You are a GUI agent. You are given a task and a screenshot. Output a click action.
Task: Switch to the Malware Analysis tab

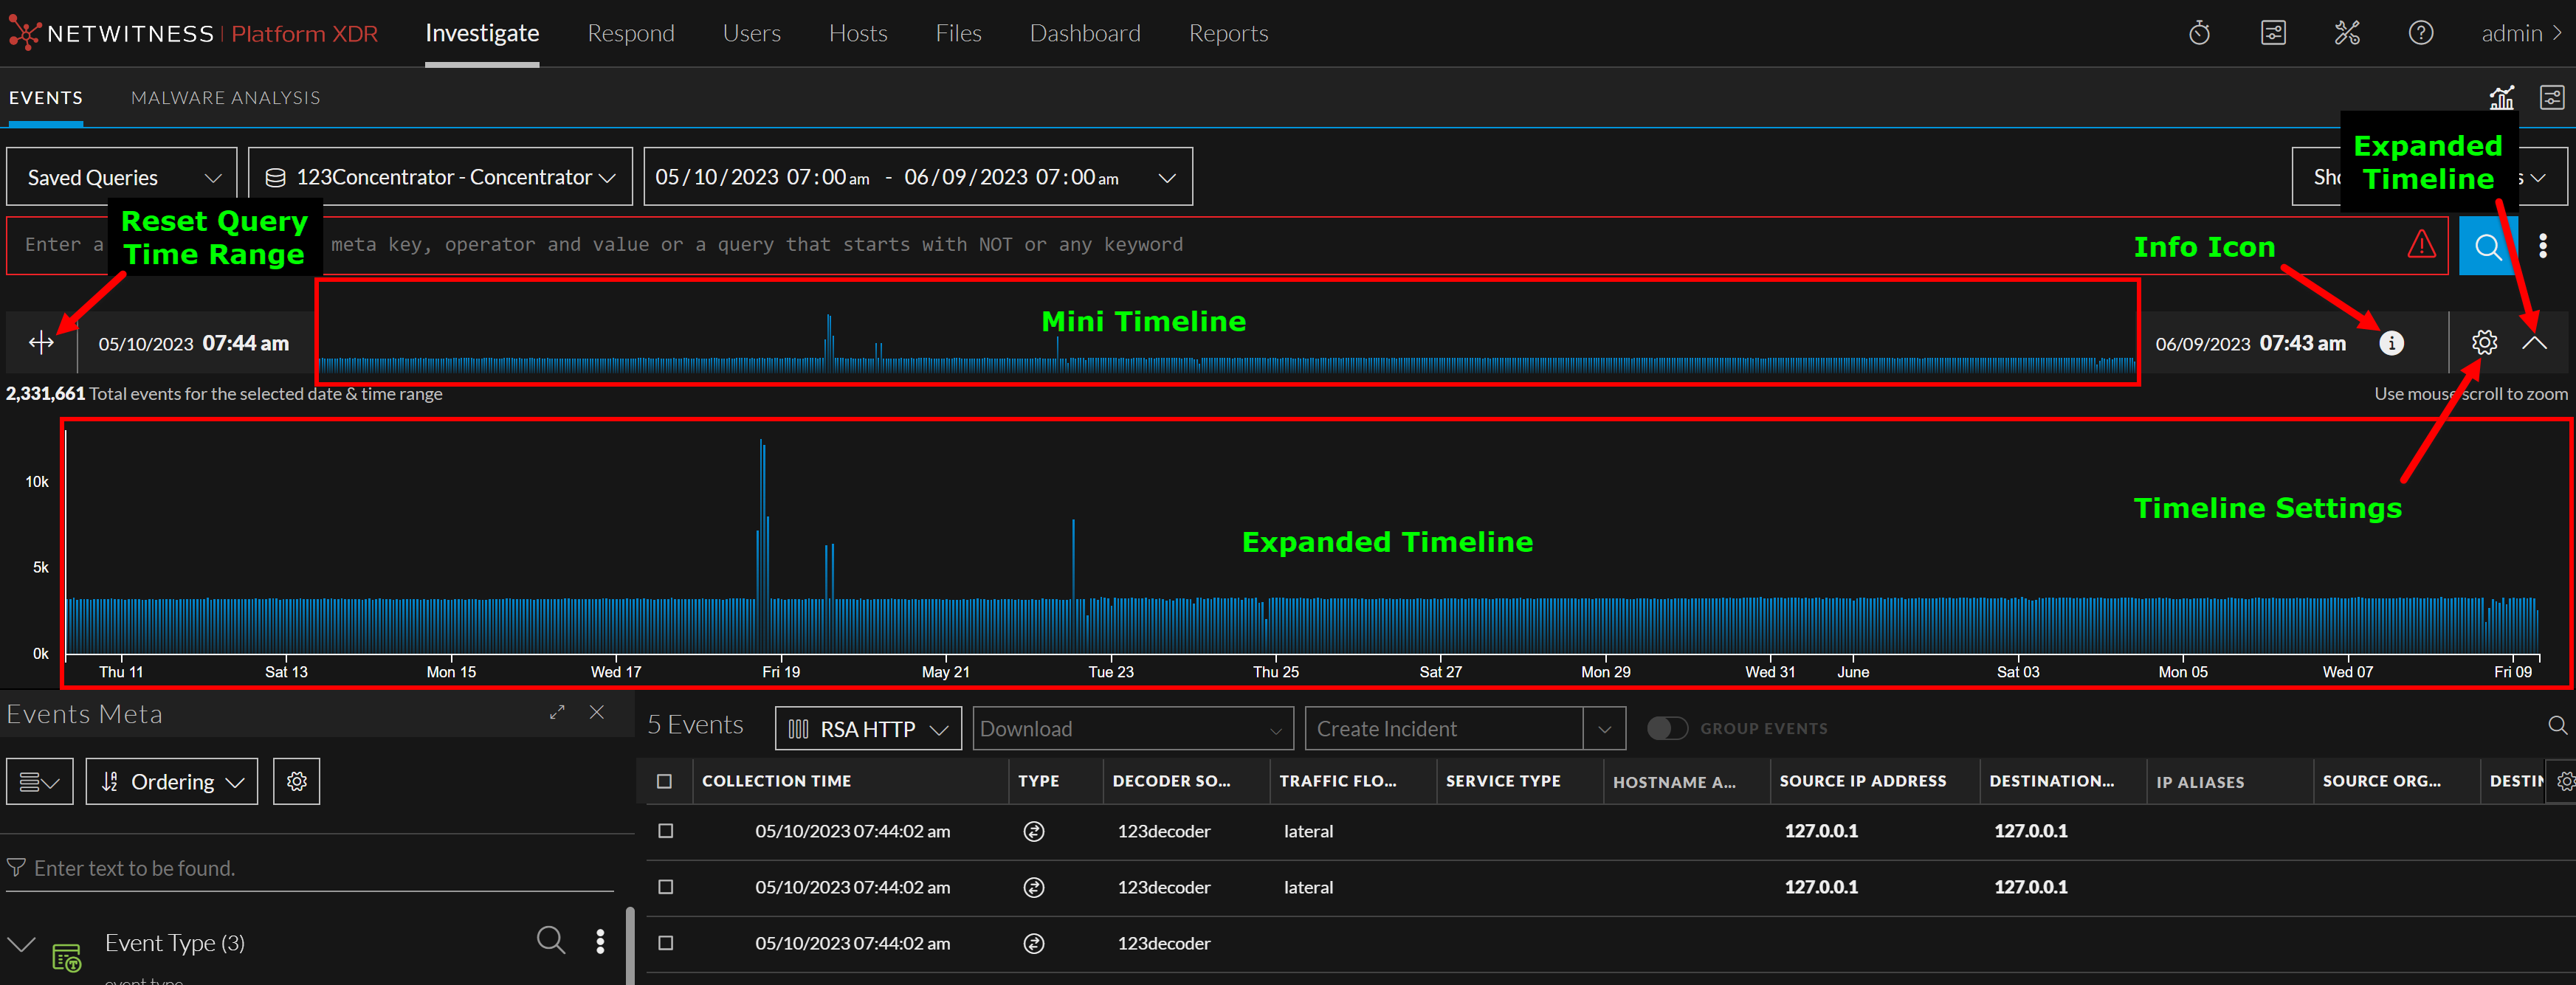(x=225, y=98)
